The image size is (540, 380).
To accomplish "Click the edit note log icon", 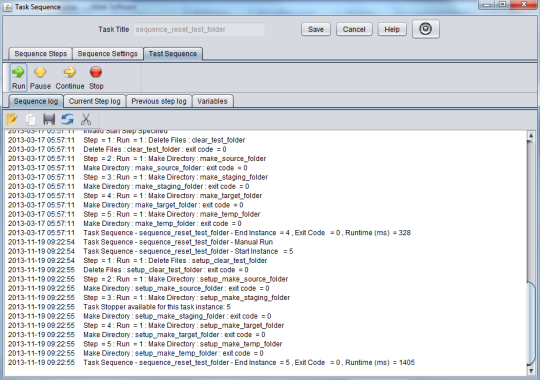I will coord(12,119).
